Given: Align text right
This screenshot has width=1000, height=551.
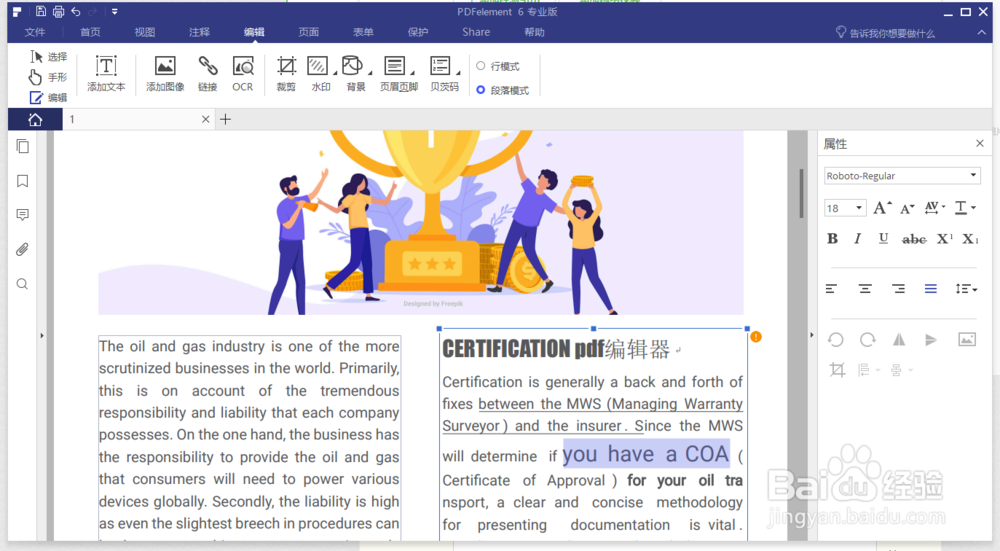Looking at the screenshot, I should 899,289.
